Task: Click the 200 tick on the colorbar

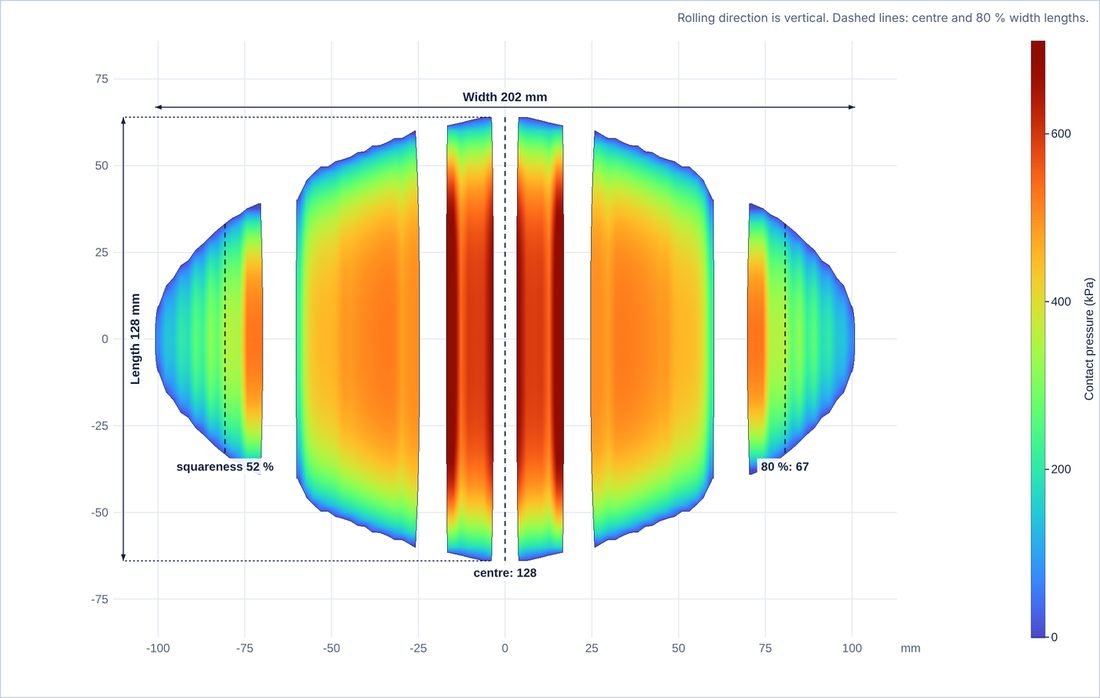Action: (x=1061, y=469)
